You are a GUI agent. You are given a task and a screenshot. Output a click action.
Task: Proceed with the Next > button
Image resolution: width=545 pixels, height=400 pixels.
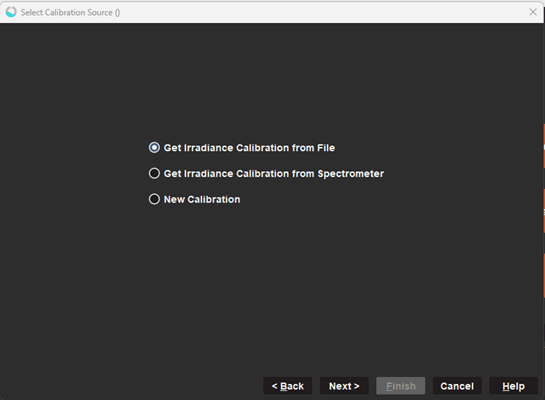(x=344, y=386)
